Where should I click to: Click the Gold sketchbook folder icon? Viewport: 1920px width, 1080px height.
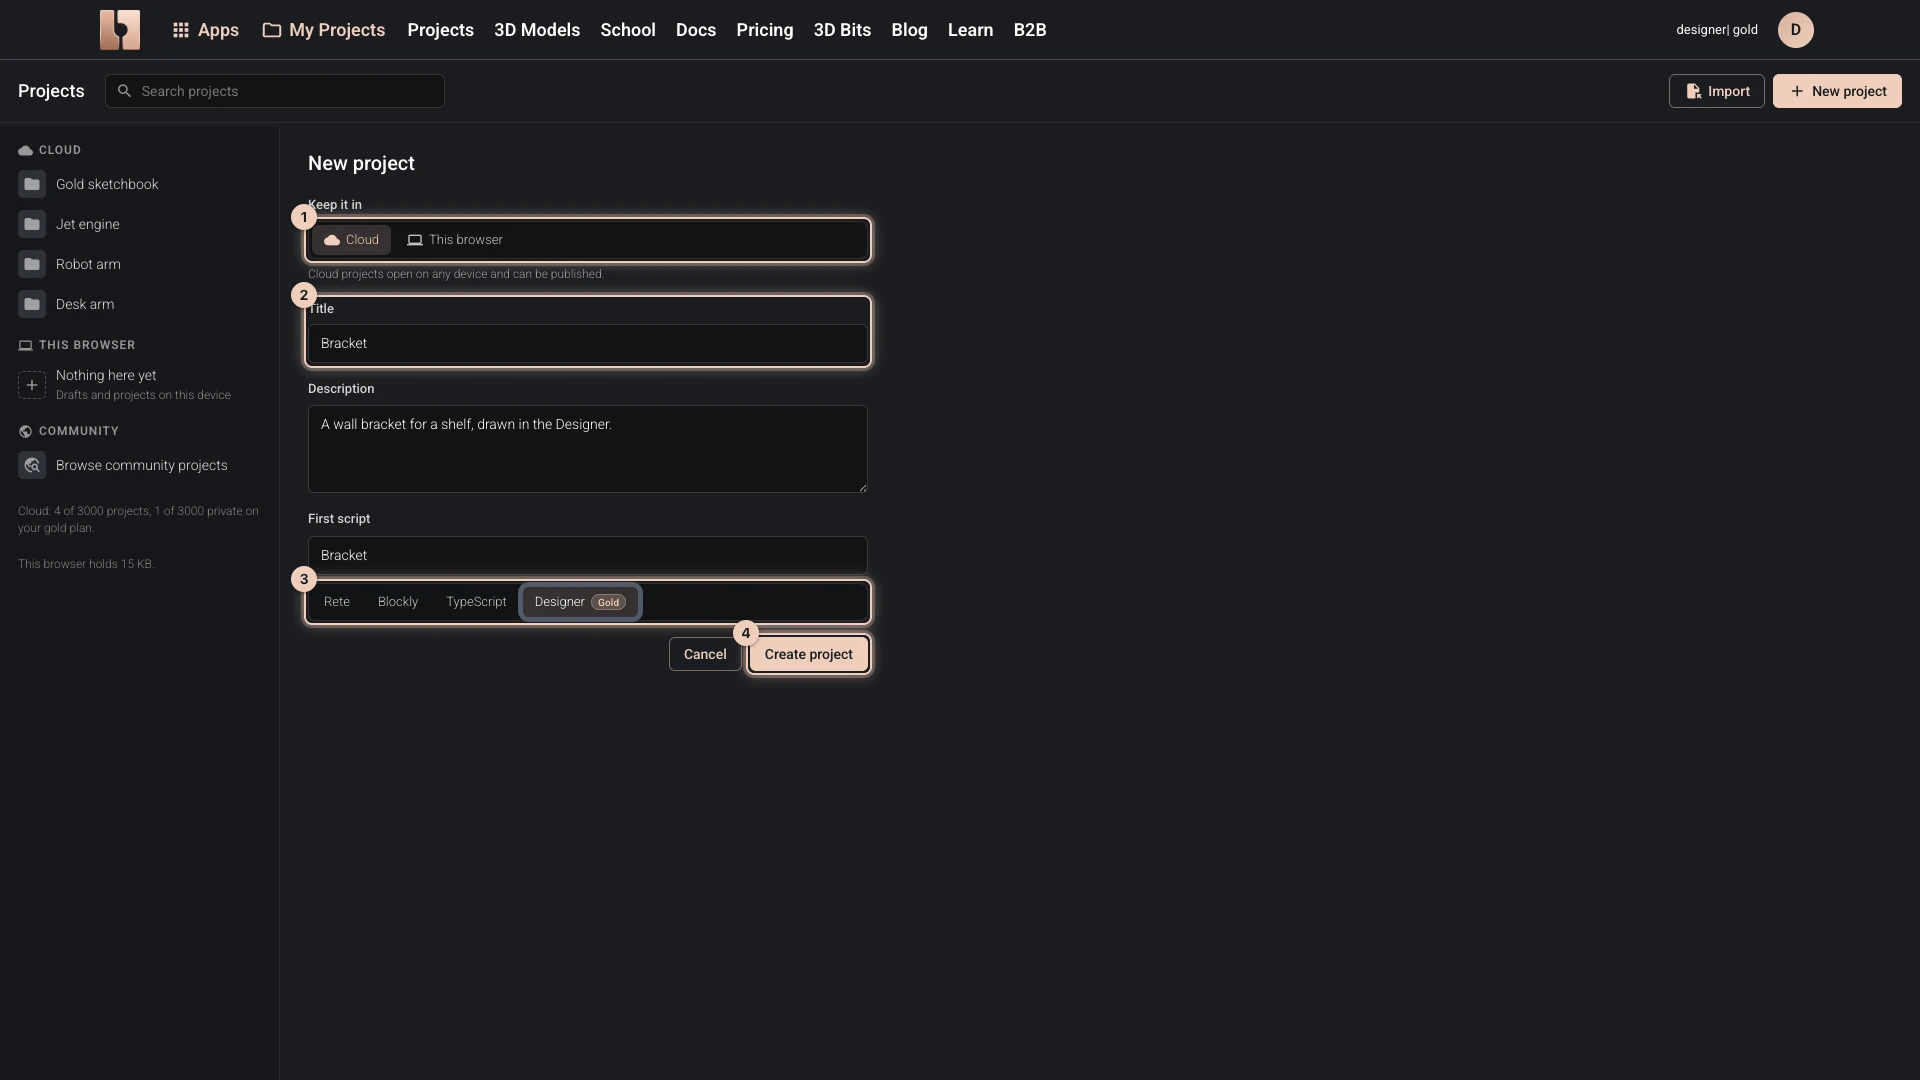click(x=32, y=184)
